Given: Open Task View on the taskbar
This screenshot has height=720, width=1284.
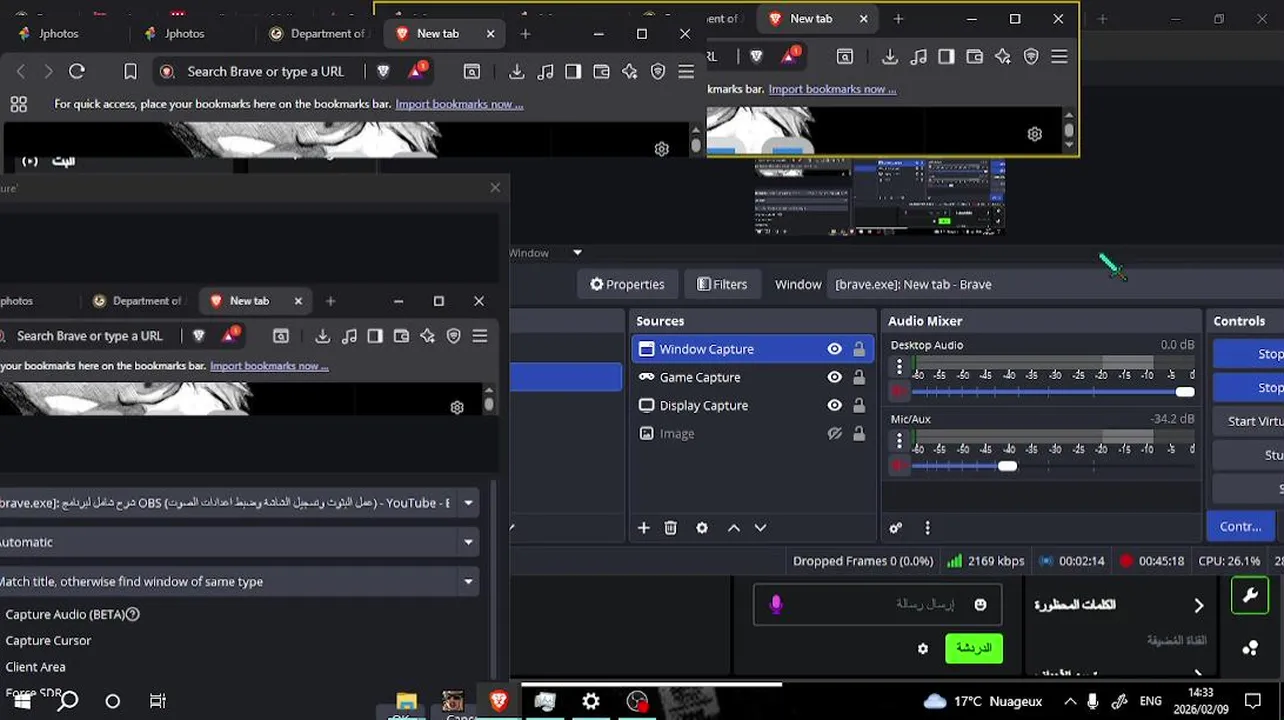Looking at the screenshot, I should (x=158, y=701).
